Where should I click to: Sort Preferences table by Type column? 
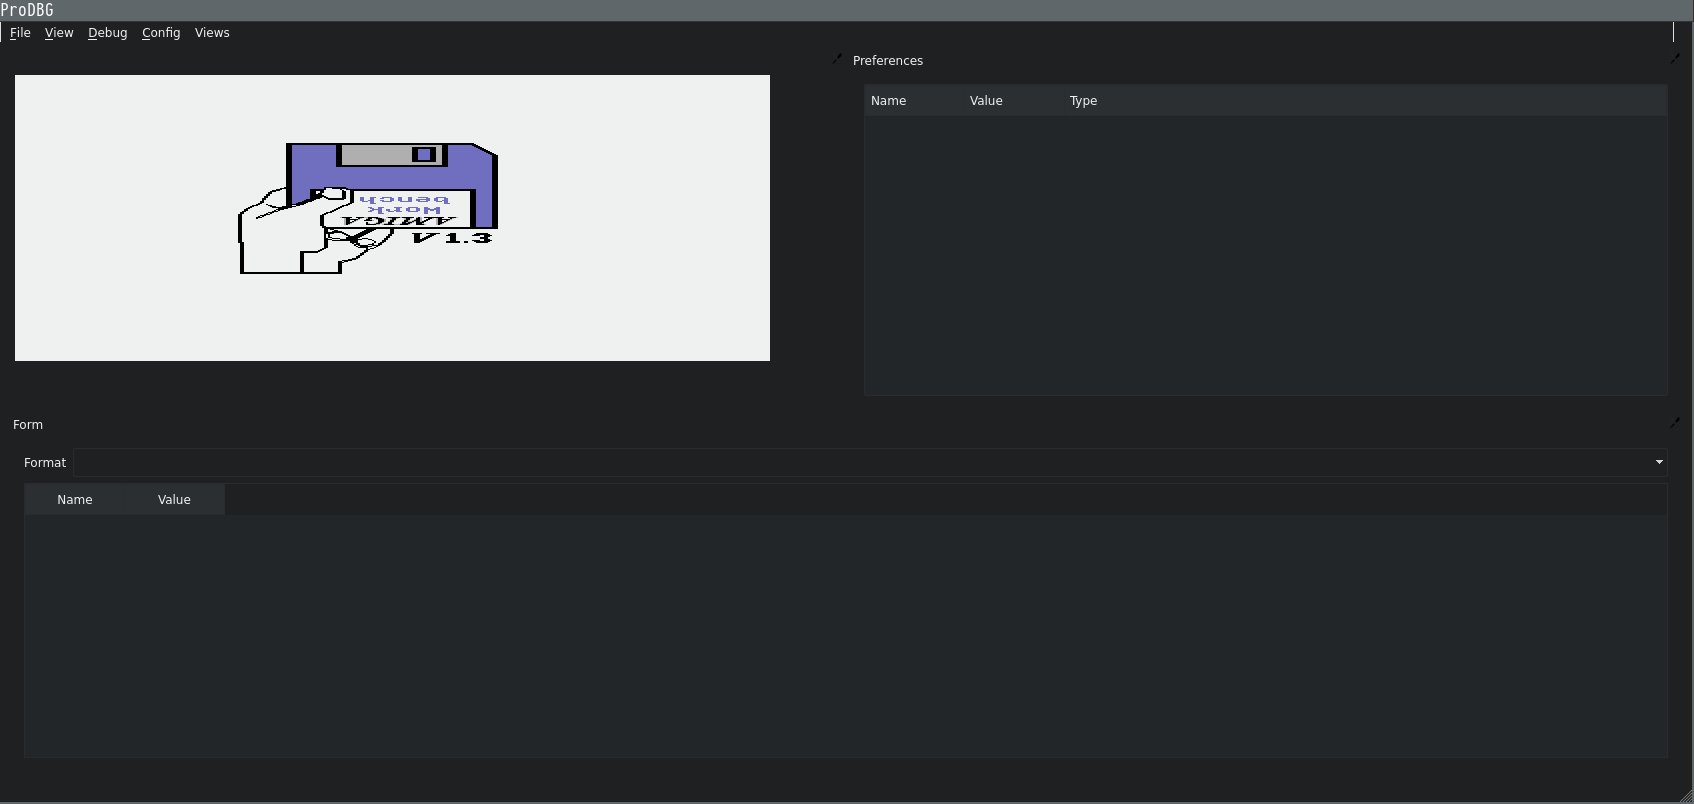click(1365, 101)
